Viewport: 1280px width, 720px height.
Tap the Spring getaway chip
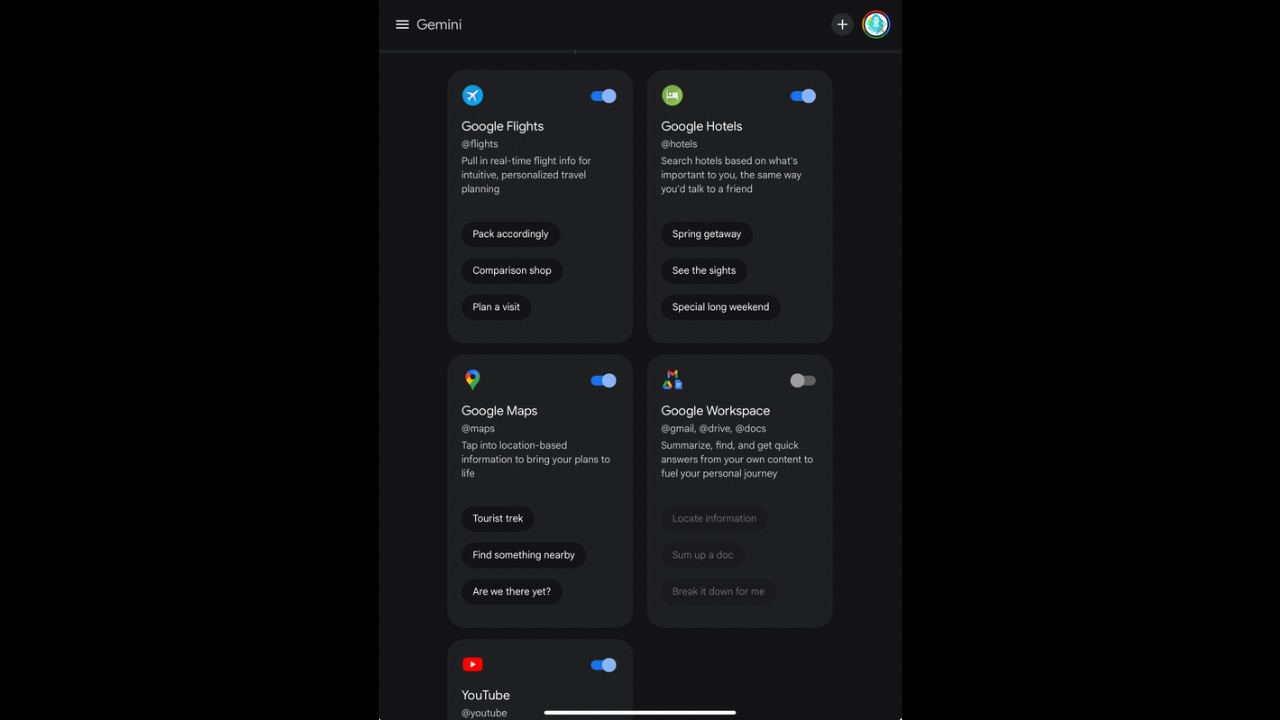click(x=706, y=234)
